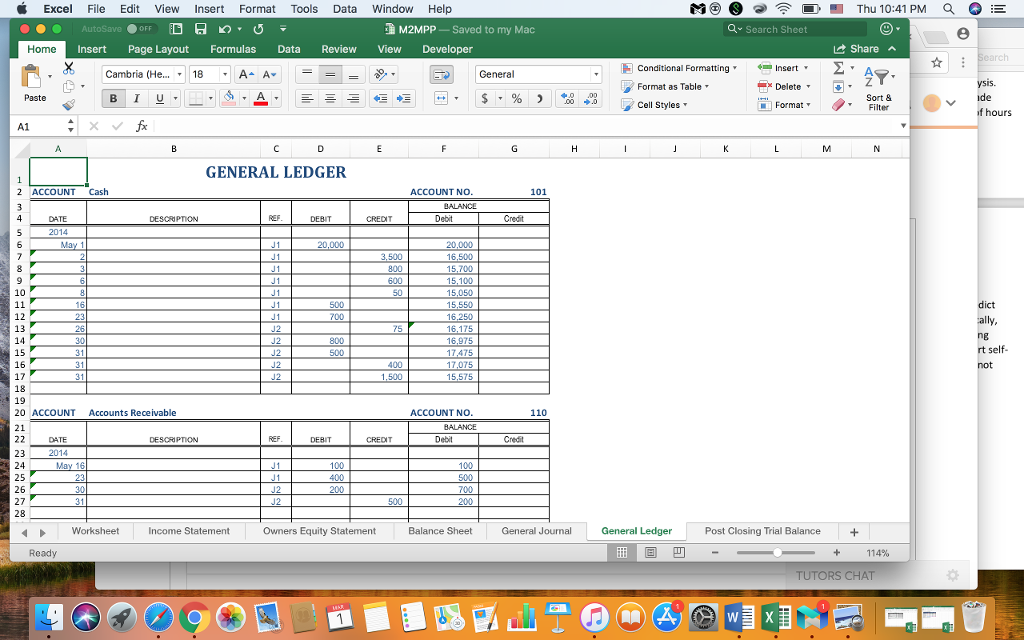Click the Share button
Image resolution: width=1024 pixels, height=640 pixels.
click(x=856, y=49)
